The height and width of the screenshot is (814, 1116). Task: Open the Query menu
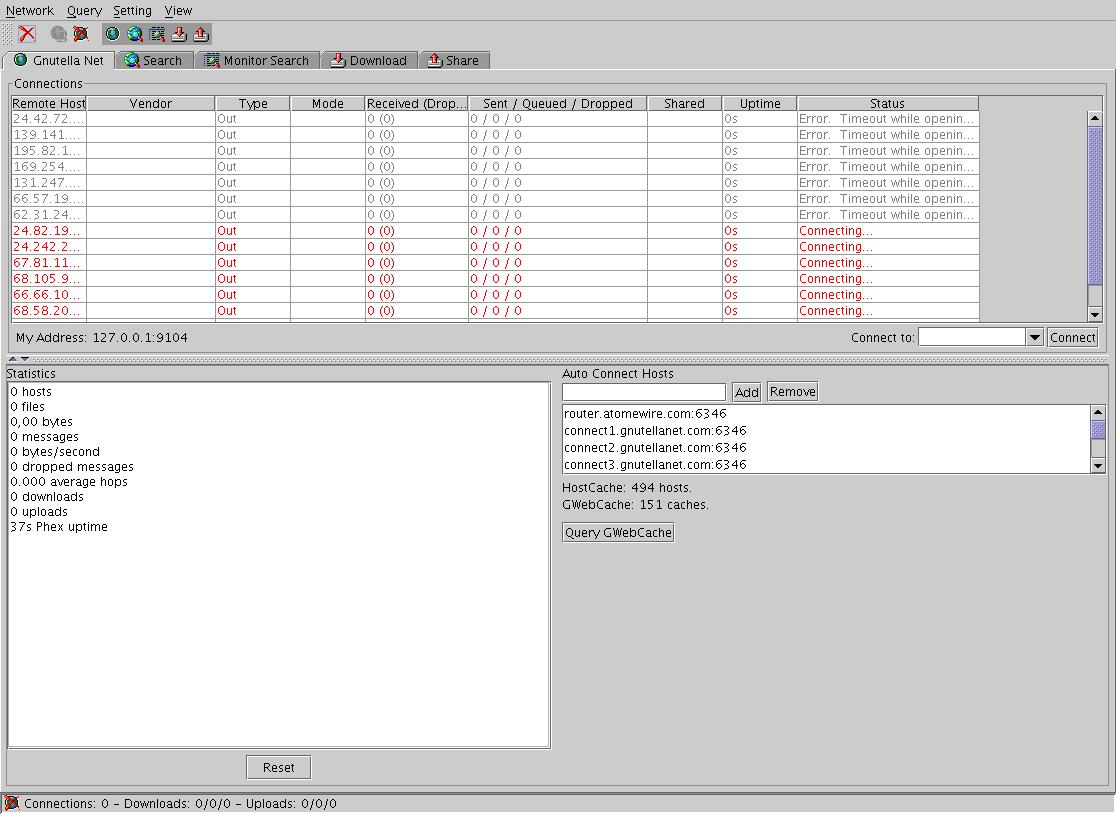click(x=84, y=11)
